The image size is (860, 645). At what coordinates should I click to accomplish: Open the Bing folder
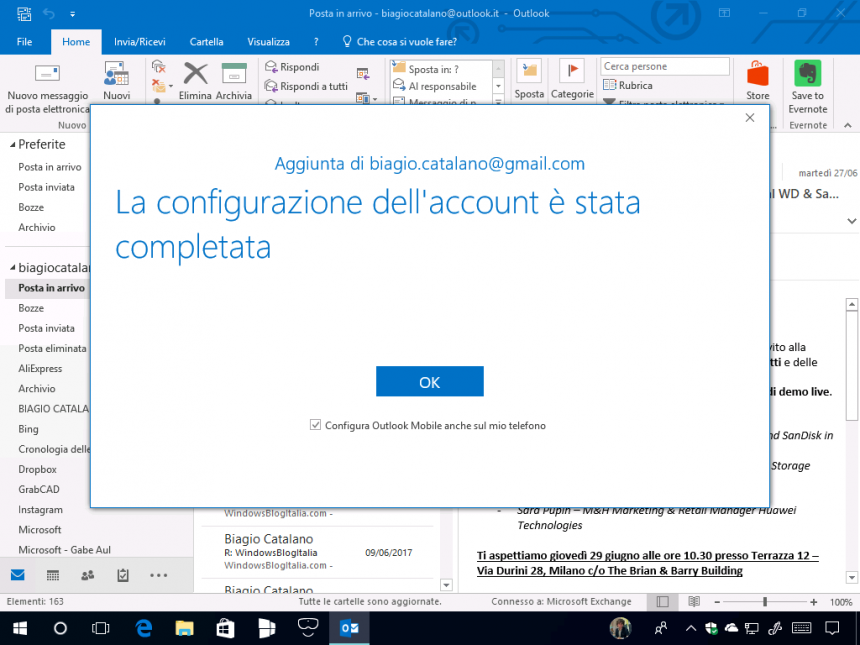point(28,429)
